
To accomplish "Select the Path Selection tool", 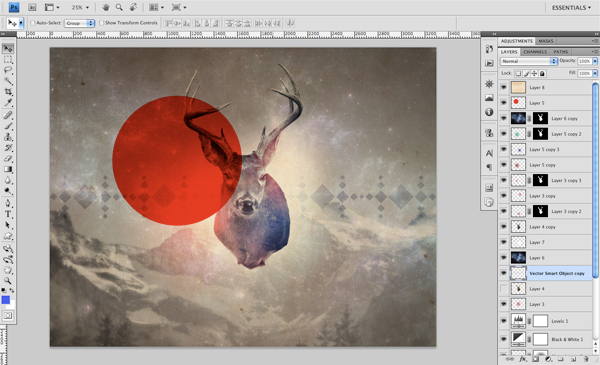I will [8, 225].
